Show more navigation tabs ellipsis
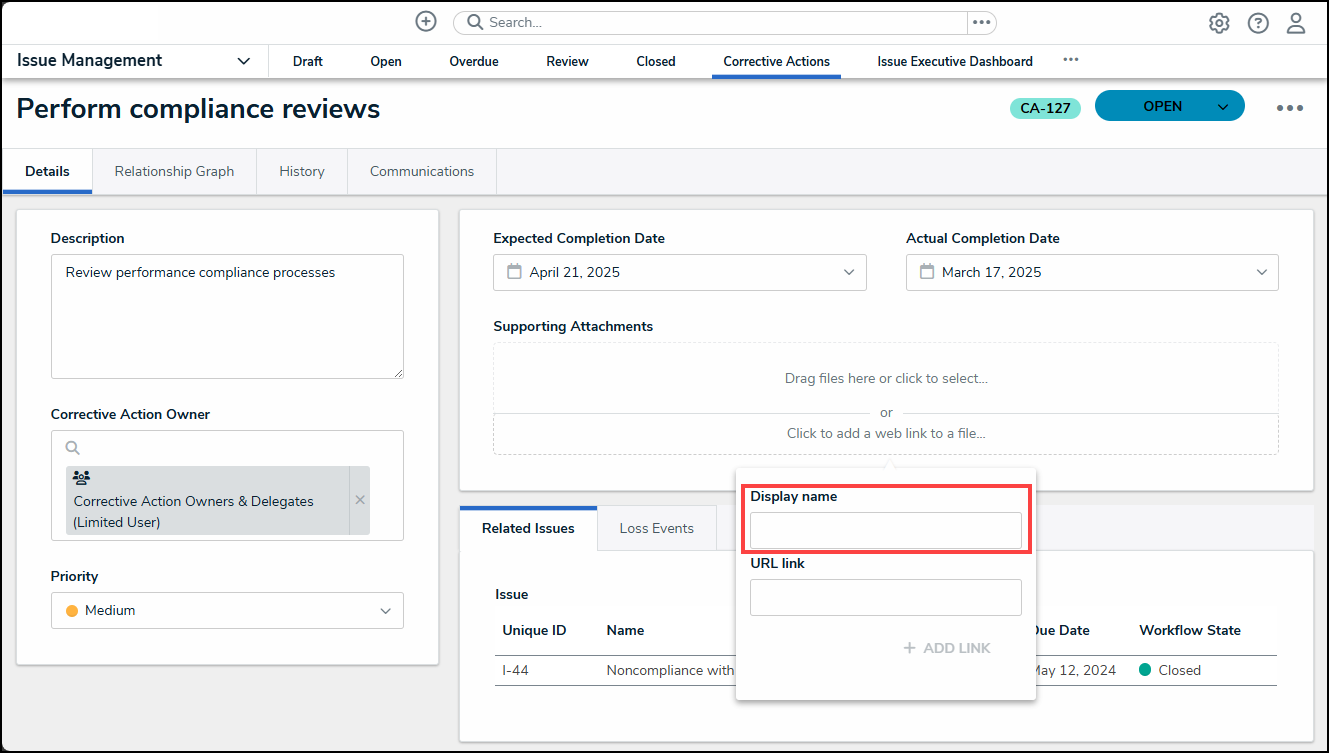 click(x=1071, y=60)
